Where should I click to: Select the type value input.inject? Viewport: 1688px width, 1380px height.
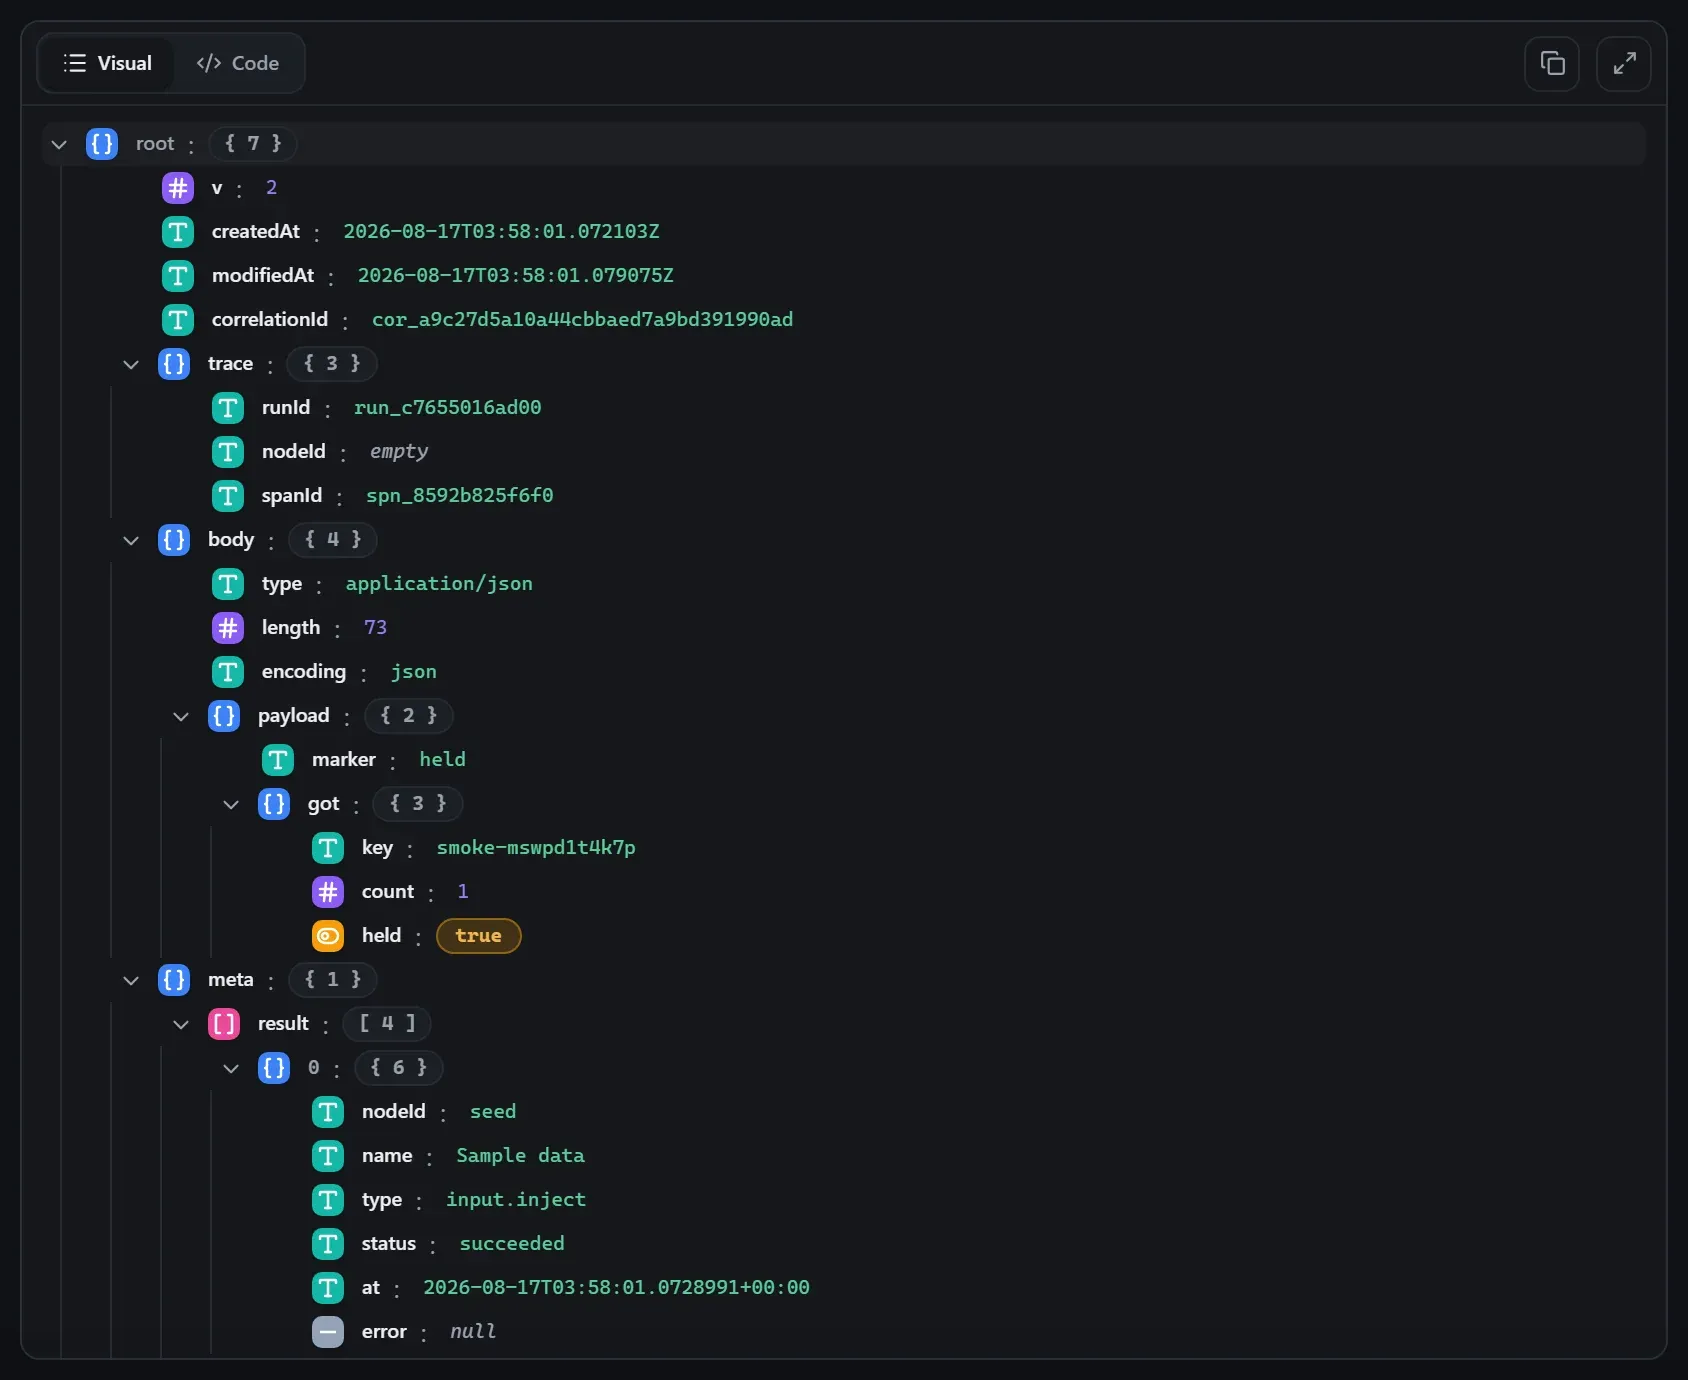(516, 1200)
